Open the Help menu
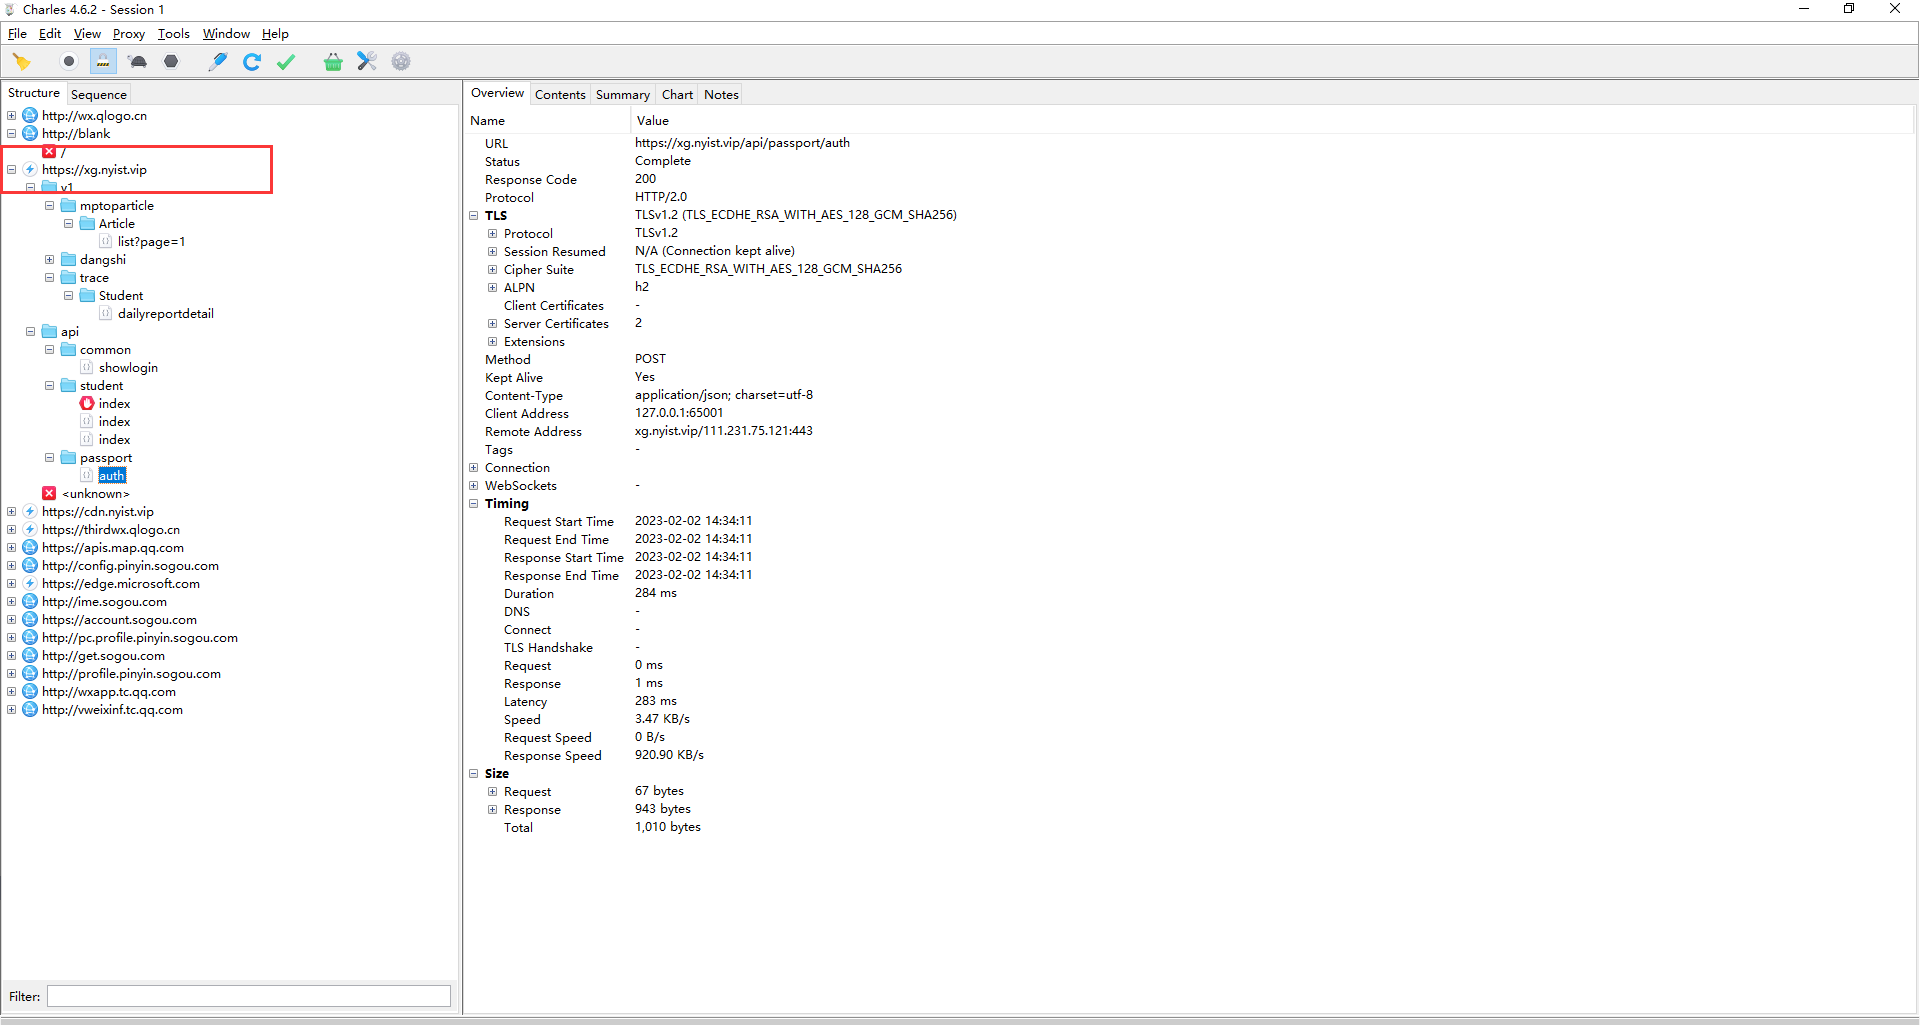 (275, 34)
